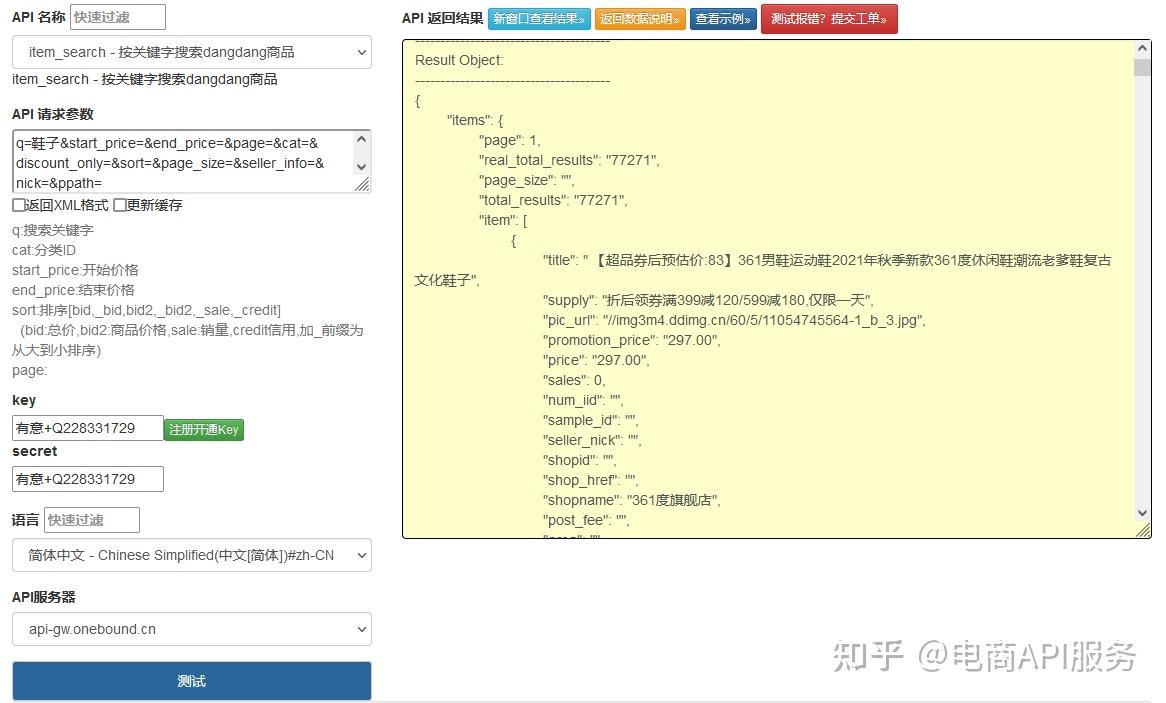Click the 语言 quick filter input
This screenshot has height=703, width=1166.
coord(90,519)
